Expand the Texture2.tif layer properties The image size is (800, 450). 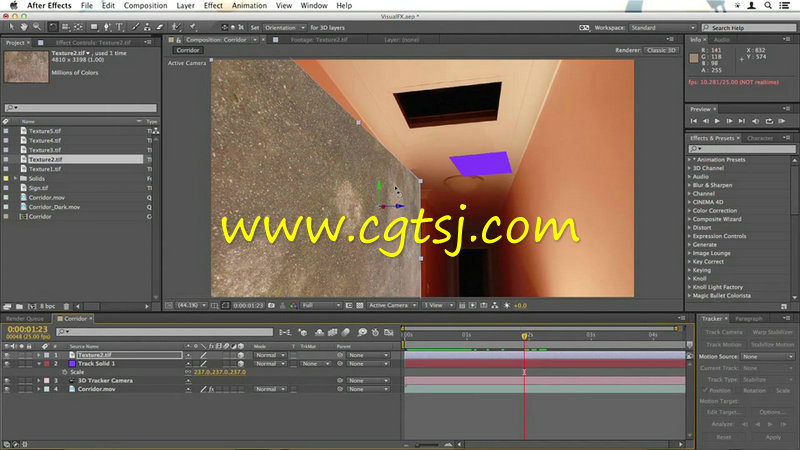coord(38,355)
